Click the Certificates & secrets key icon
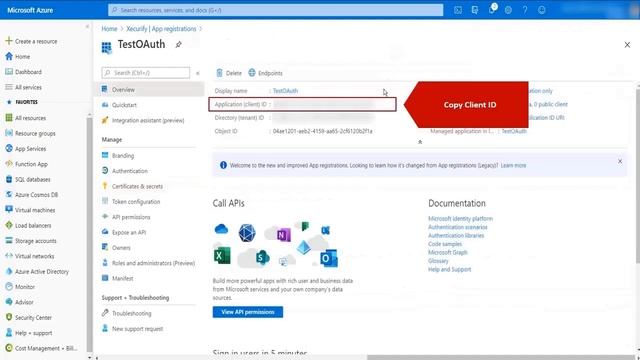 click(105, 186)
